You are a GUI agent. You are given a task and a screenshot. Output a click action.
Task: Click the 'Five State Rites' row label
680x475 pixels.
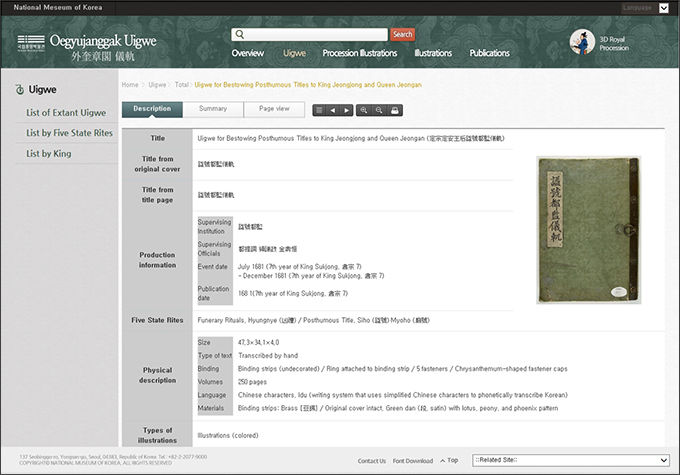pos(157,320)
